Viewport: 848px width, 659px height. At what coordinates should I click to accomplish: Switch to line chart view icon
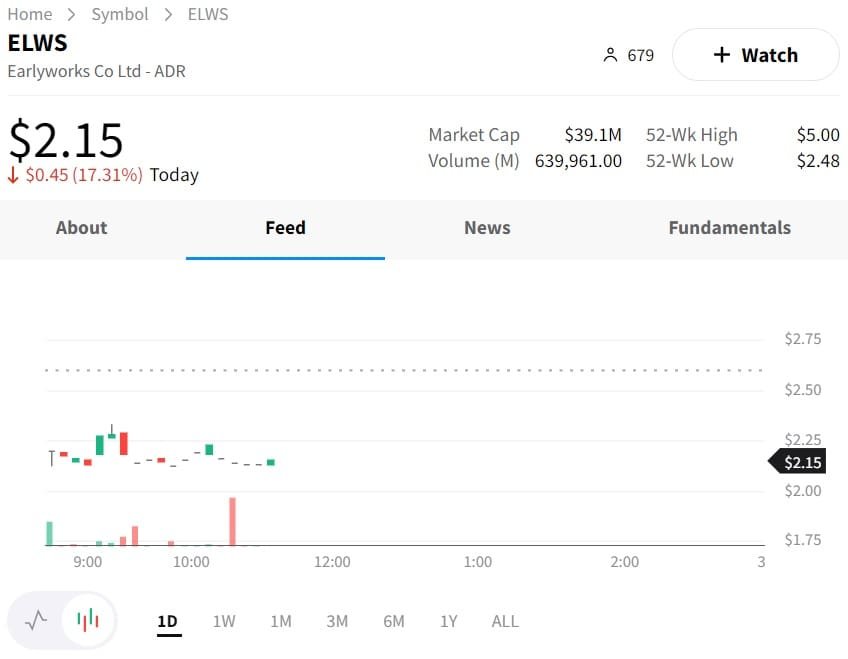tap(36, 621)
